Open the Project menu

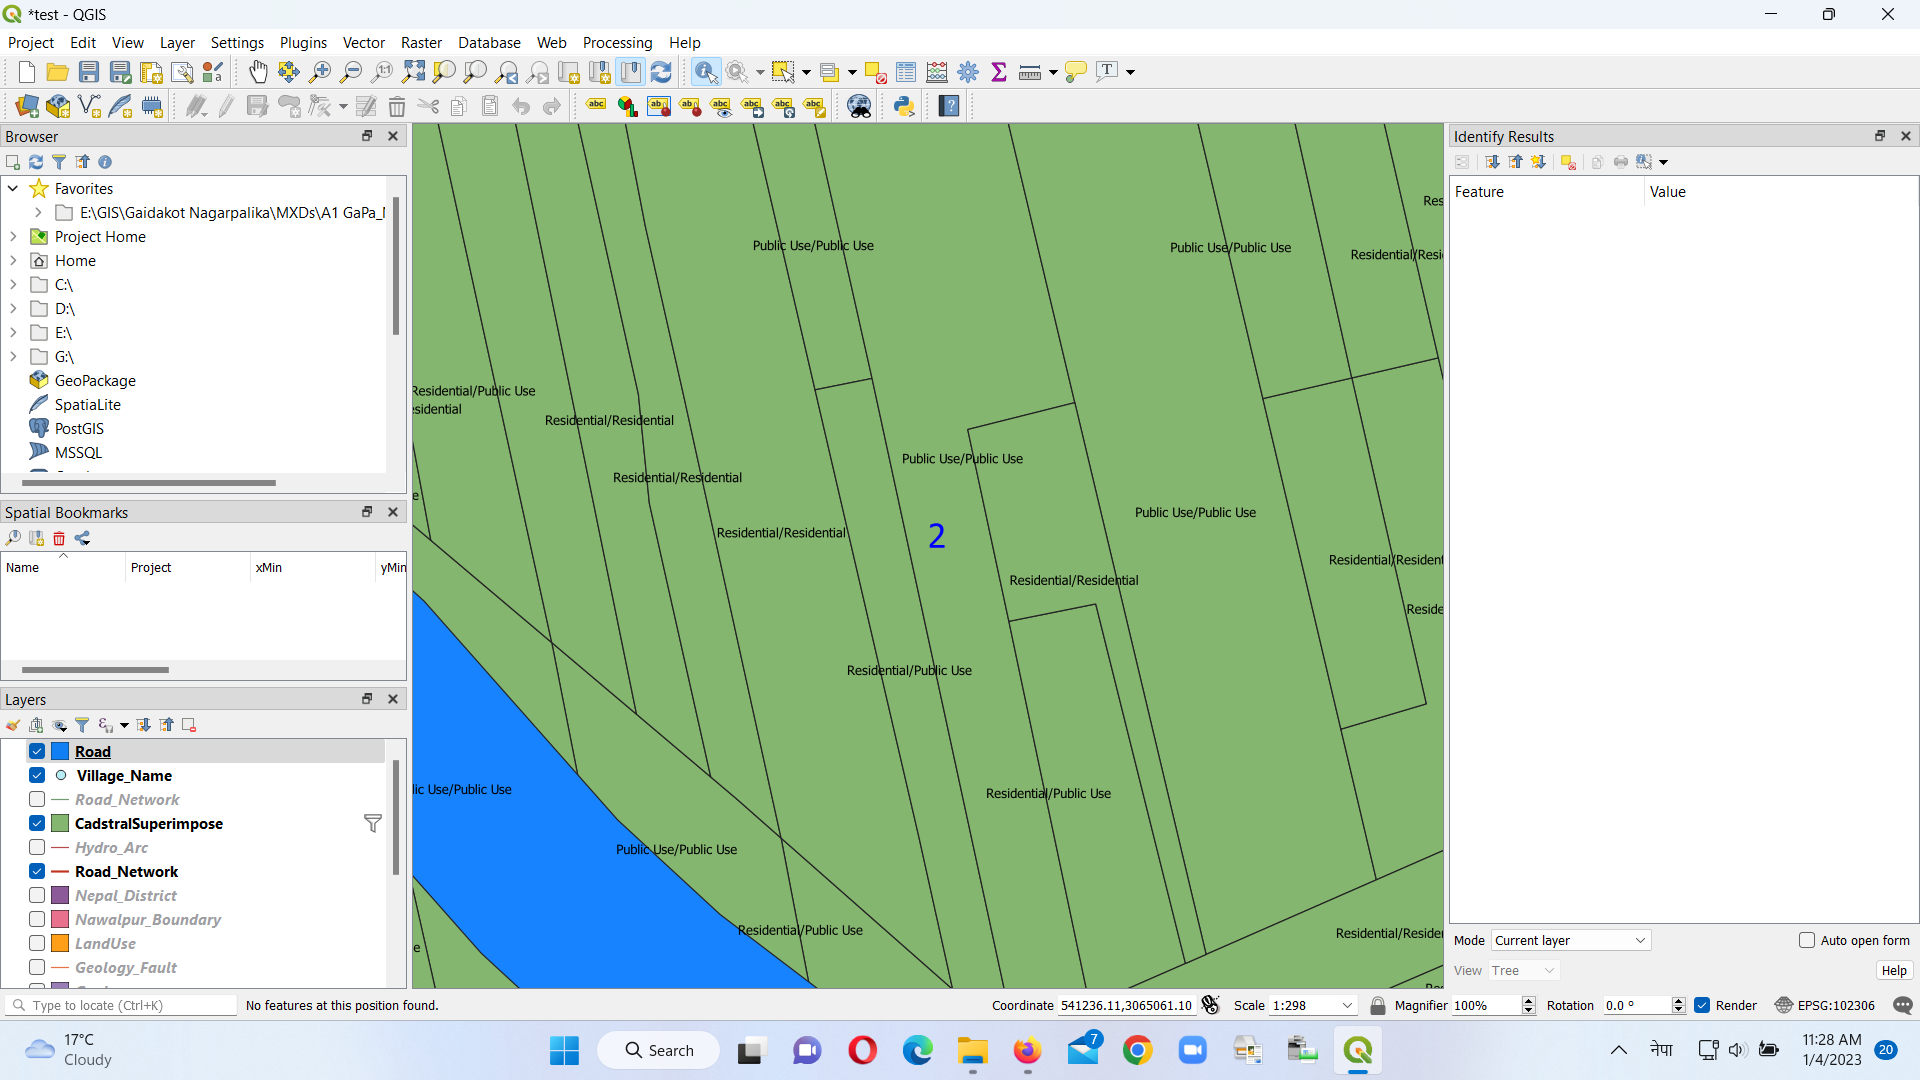point(31,42)
